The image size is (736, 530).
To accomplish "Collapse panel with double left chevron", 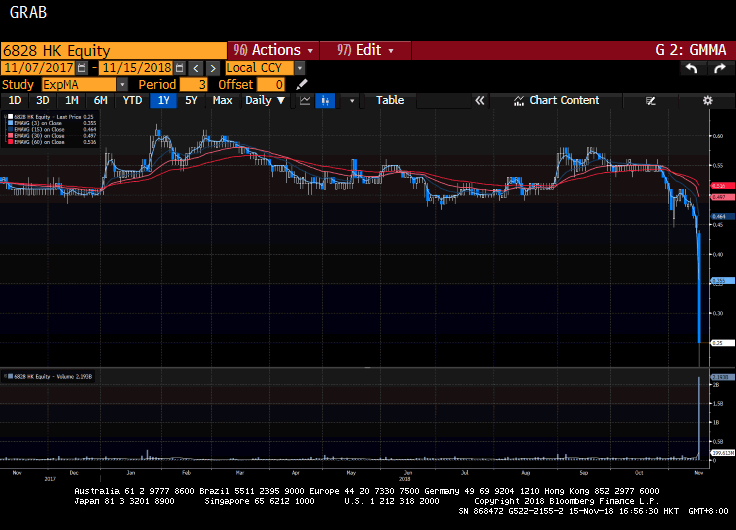I will point(479,100).
